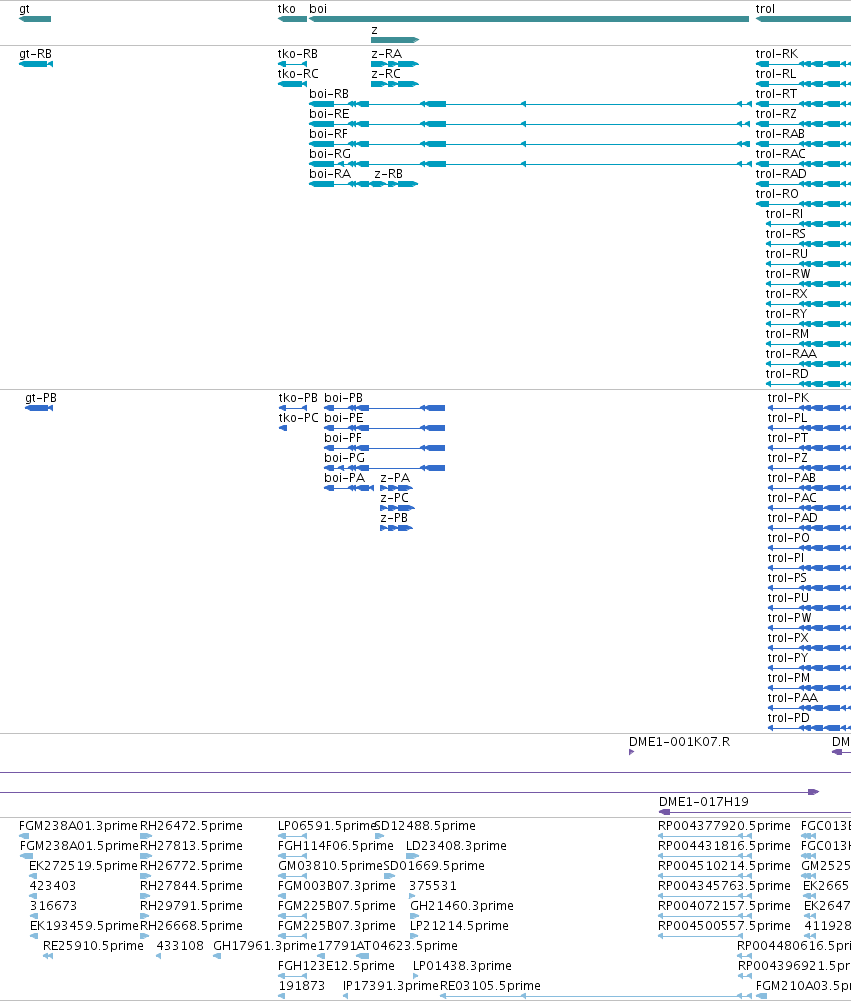Select the z gene label

pyautogui.click(x=374, y=30)
